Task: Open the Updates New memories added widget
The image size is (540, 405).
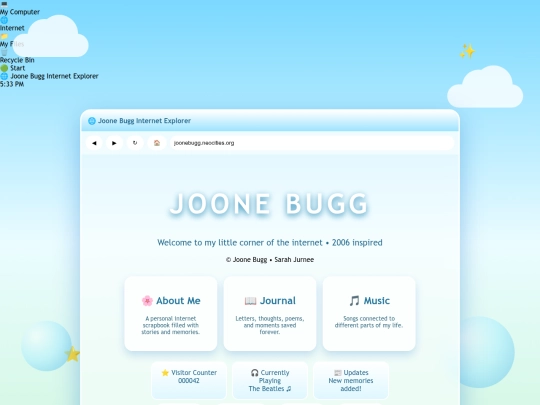Action: pyautogui.click(x=351, y=380)
